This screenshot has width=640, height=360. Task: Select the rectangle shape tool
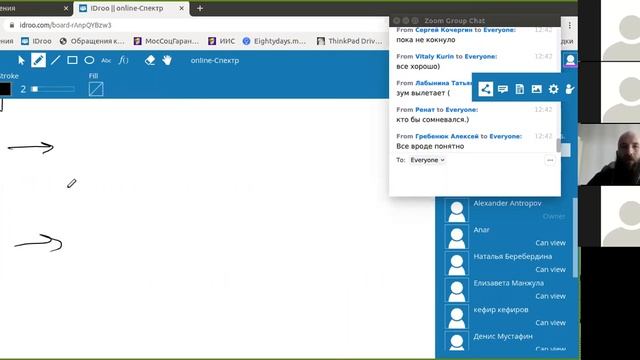click(72, 60)
